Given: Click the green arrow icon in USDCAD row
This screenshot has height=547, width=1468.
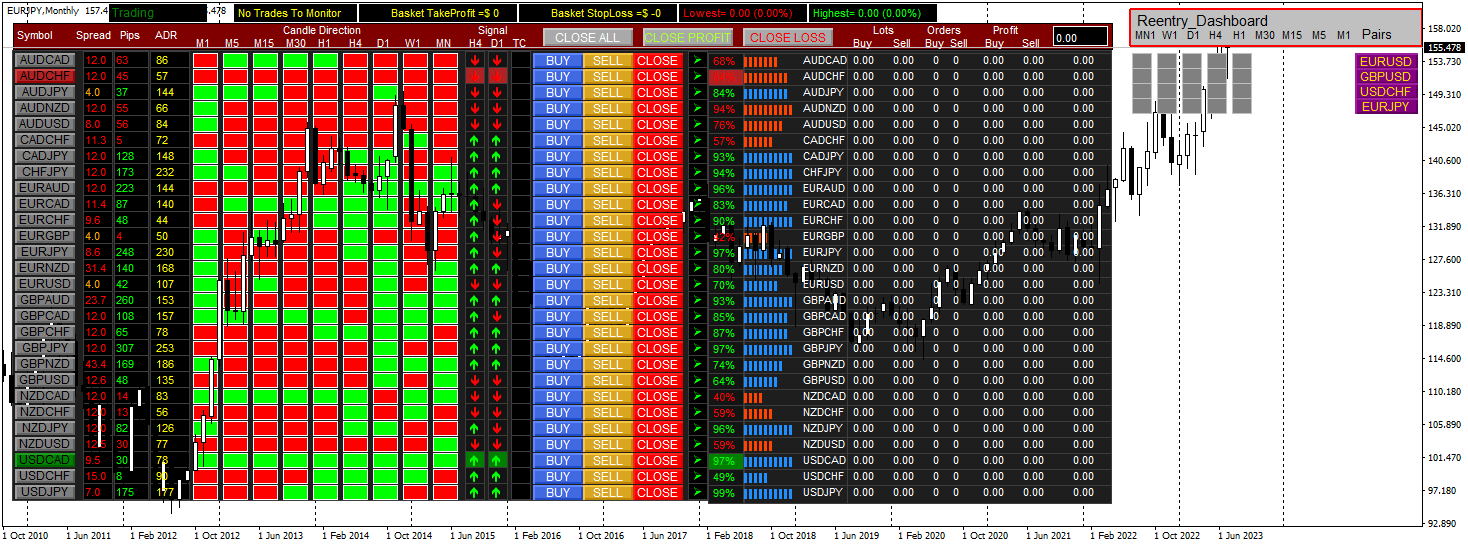Looking at the screenshot, I should (698, 461).
